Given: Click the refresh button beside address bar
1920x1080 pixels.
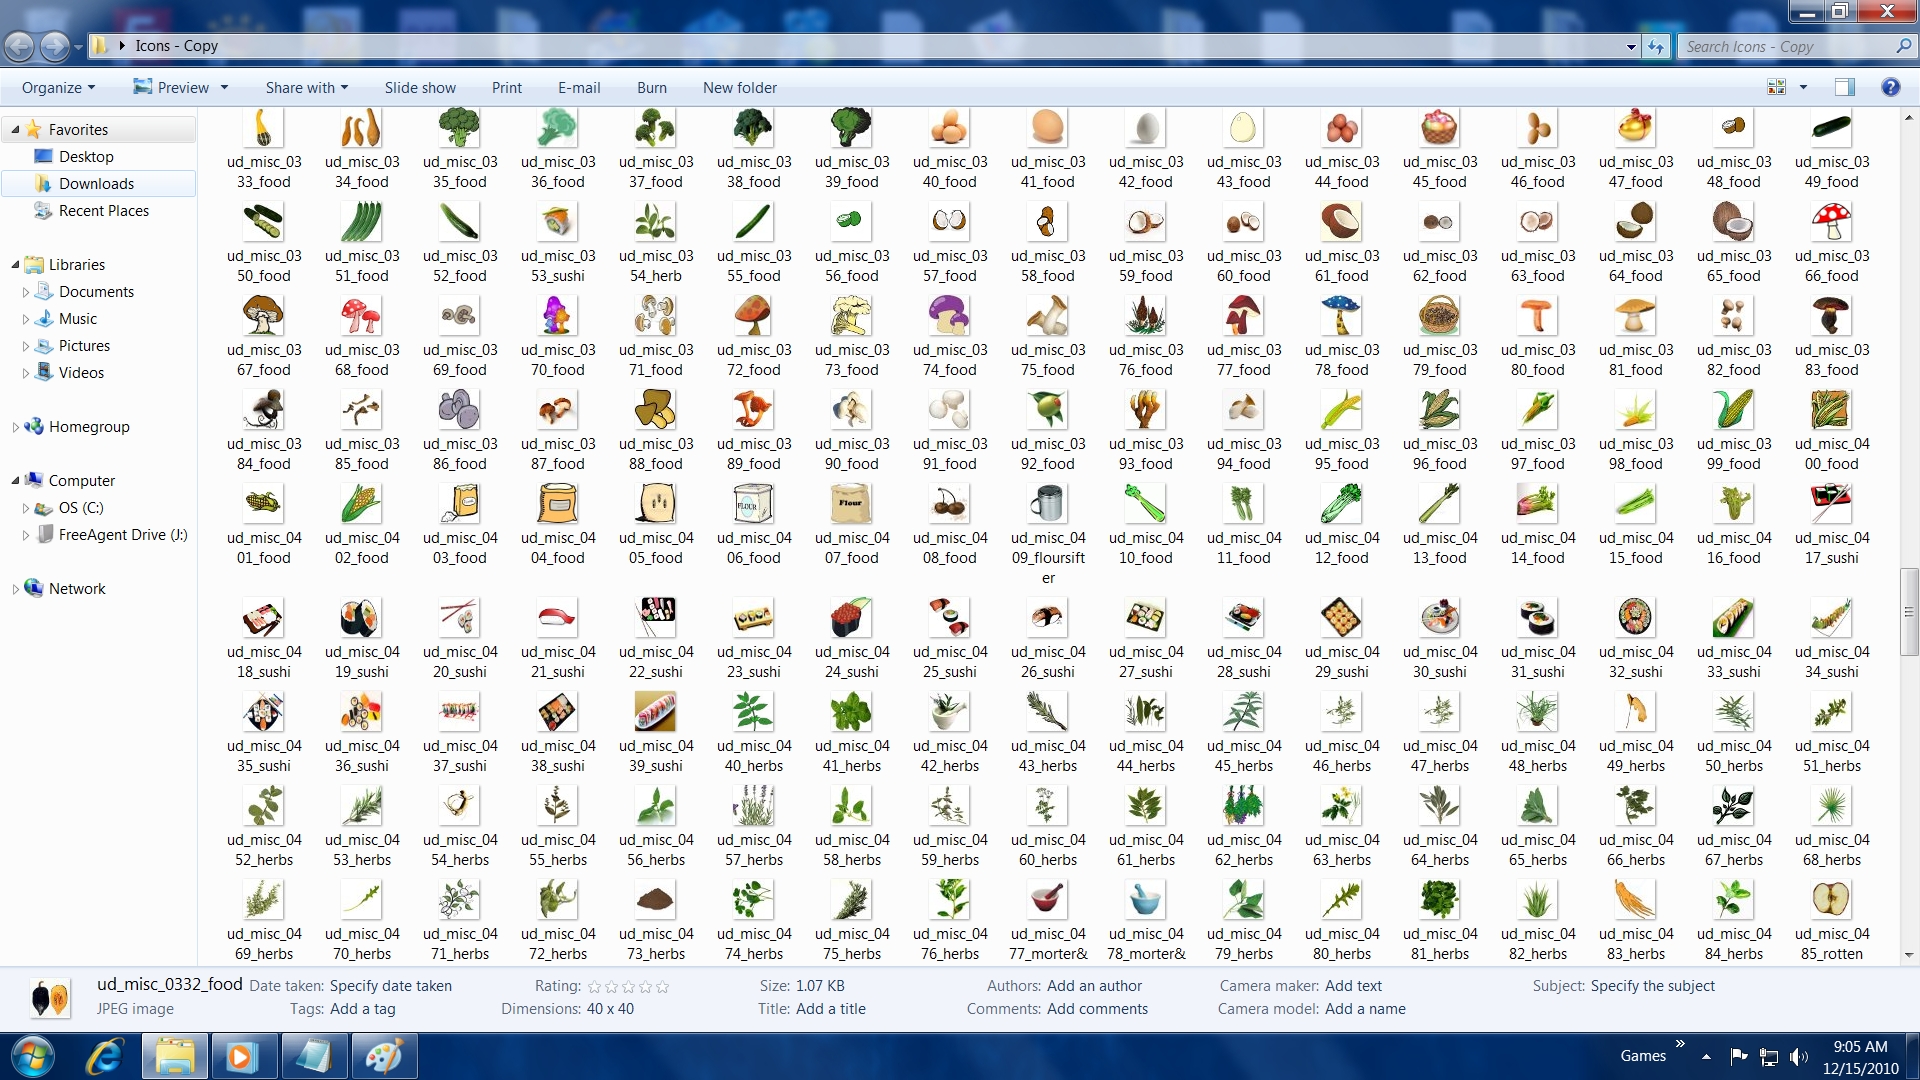Looking at the screenshot, I should click(1656, 47).
